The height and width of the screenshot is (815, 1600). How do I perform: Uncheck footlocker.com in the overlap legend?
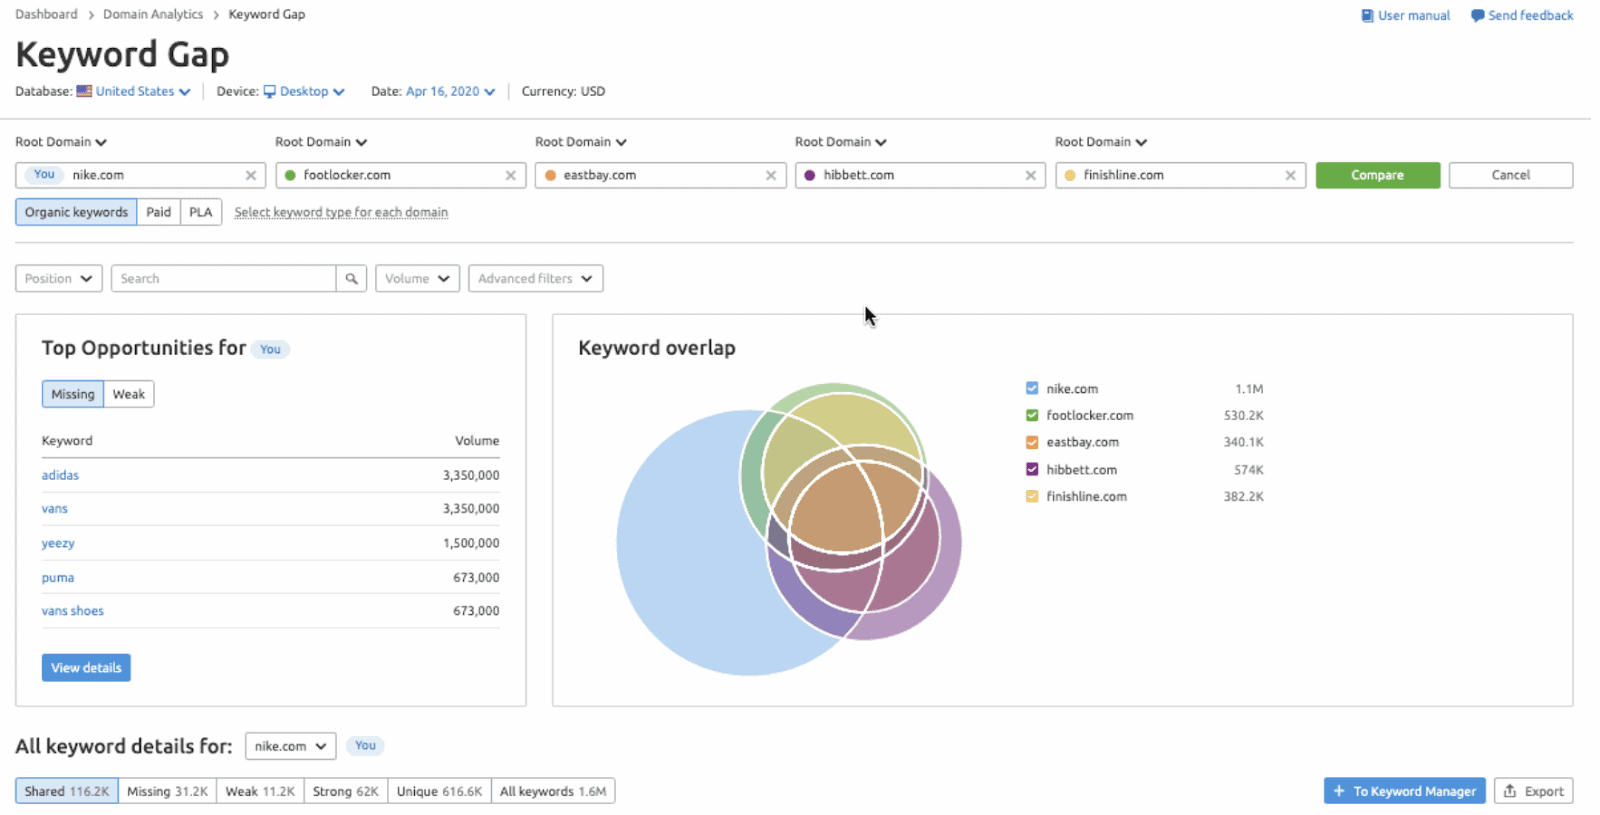coord(1032,415)
